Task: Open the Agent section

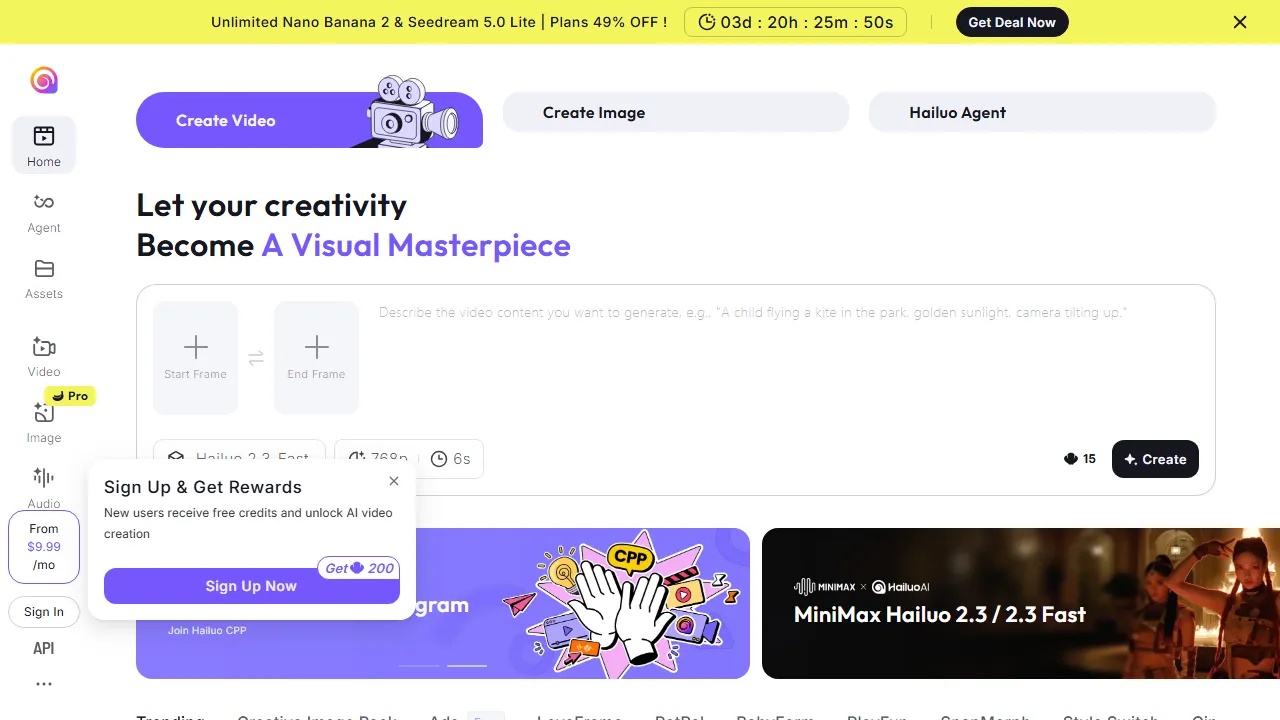Action: pyautogui.click(x=43, y=212)
